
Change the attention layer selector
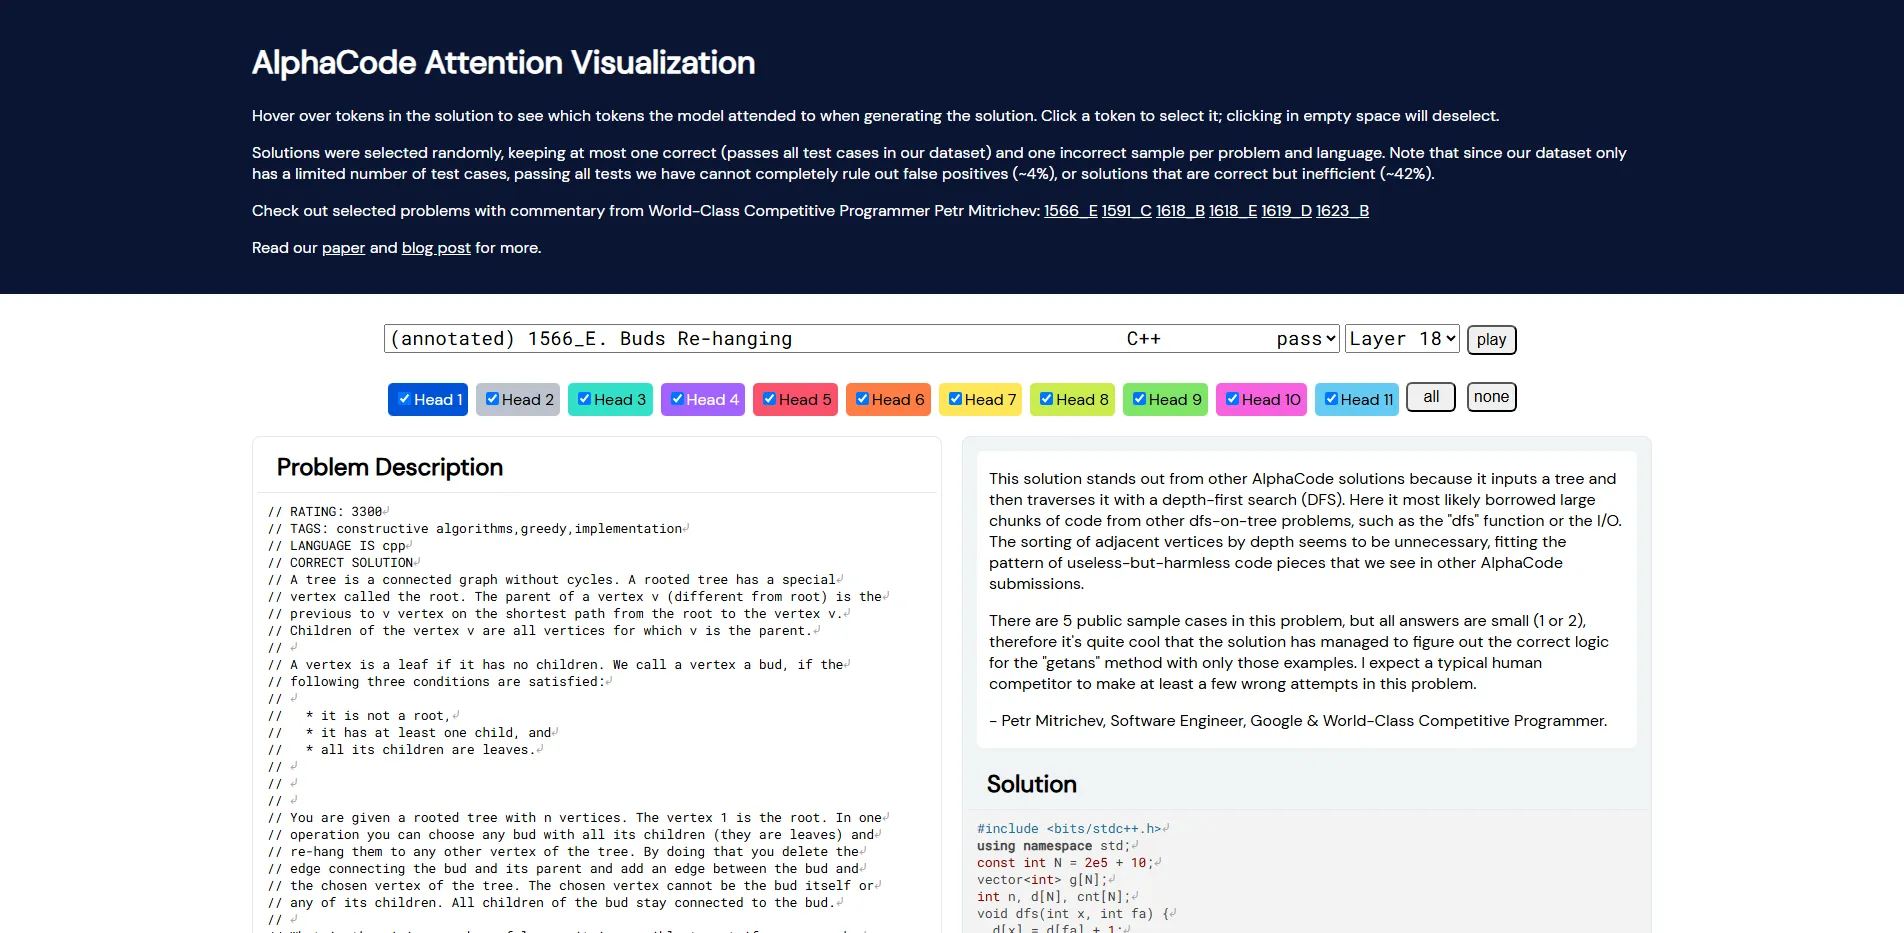point(1401,338)
